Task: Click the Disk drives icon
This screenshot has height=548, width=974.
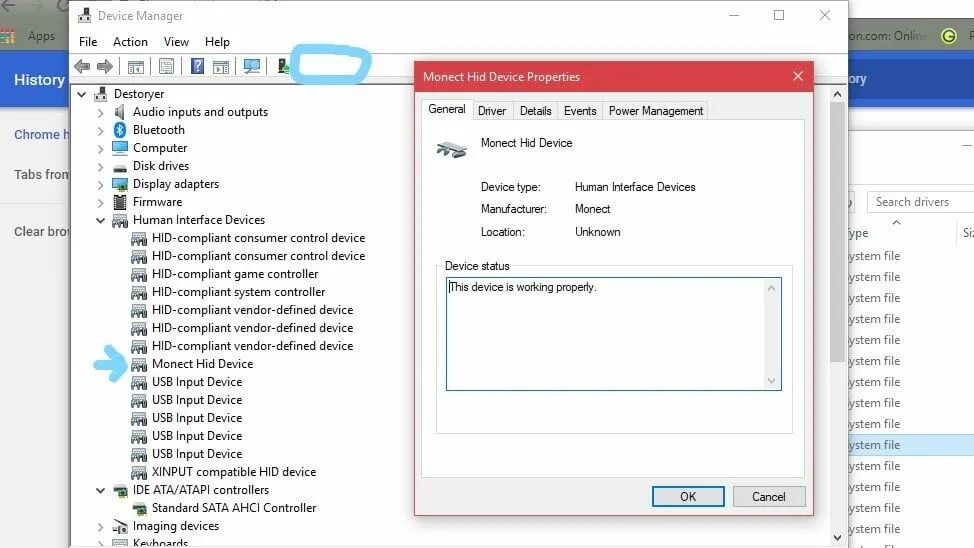Action: 120,167
